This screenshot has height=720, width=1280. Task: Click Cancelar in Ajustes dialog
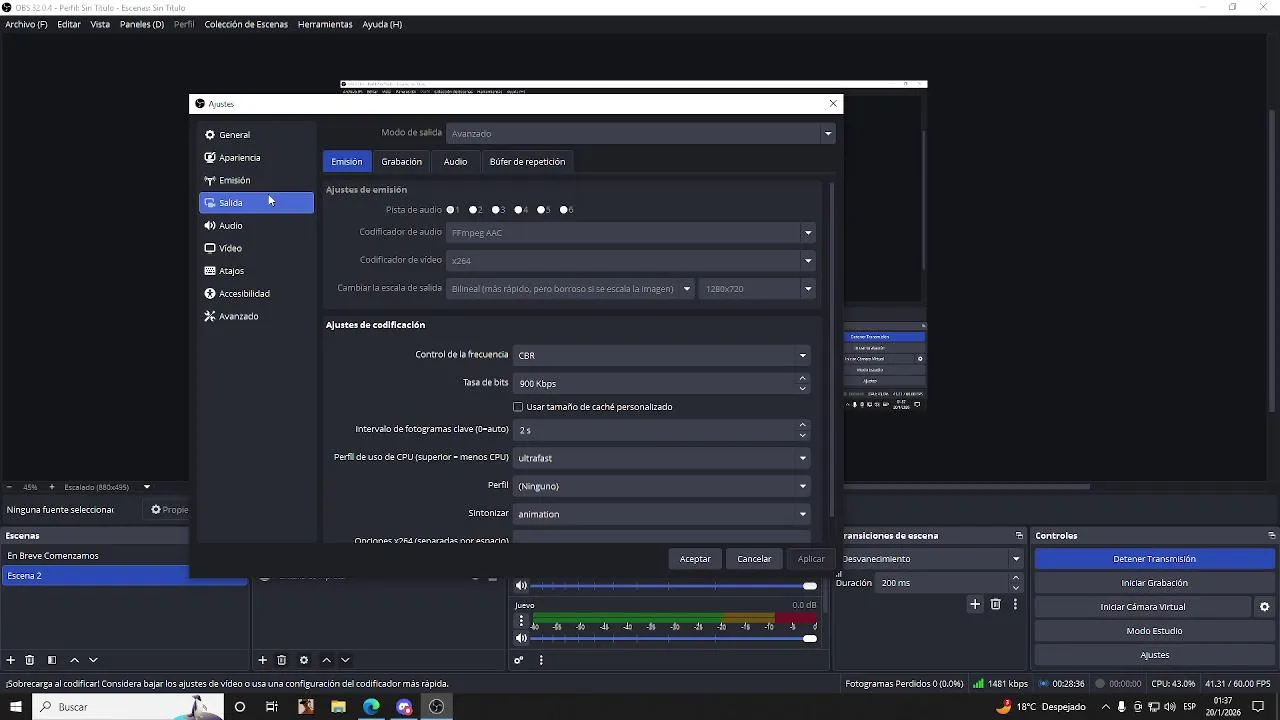pyautogui.click(x=754, y=559)
